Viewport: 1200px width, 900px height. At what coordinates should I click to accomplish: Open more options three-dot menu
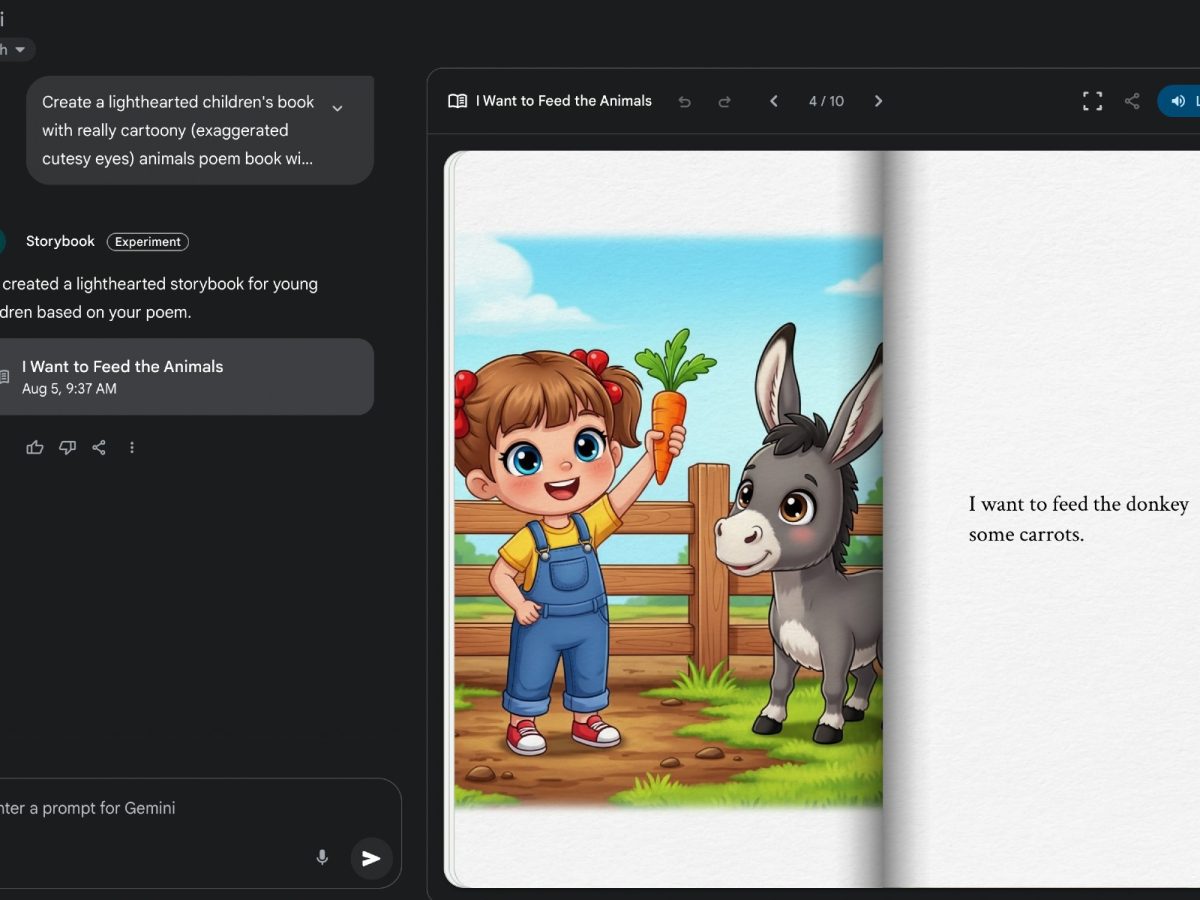[132, 448]
